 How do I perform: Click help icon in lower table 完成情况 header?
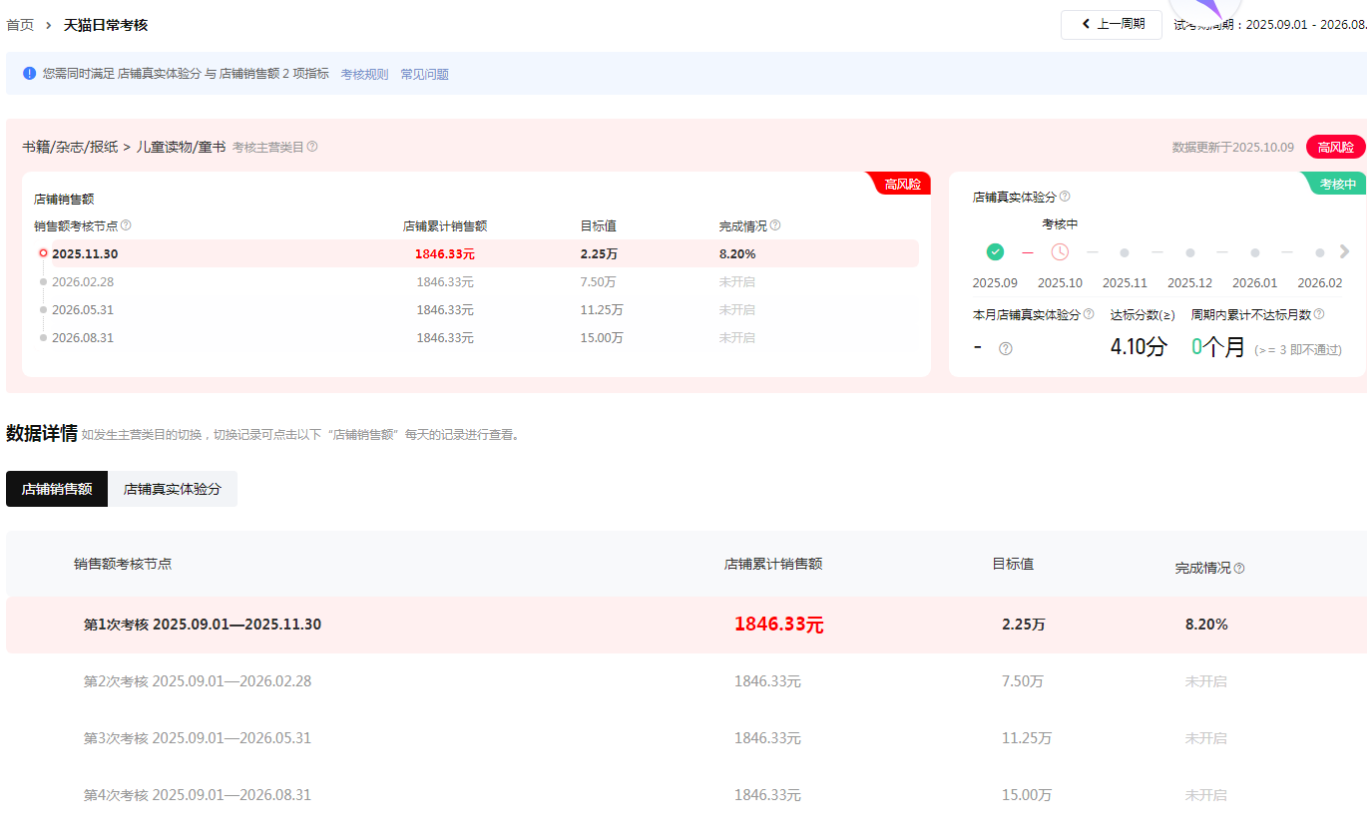coord(1239,568)
